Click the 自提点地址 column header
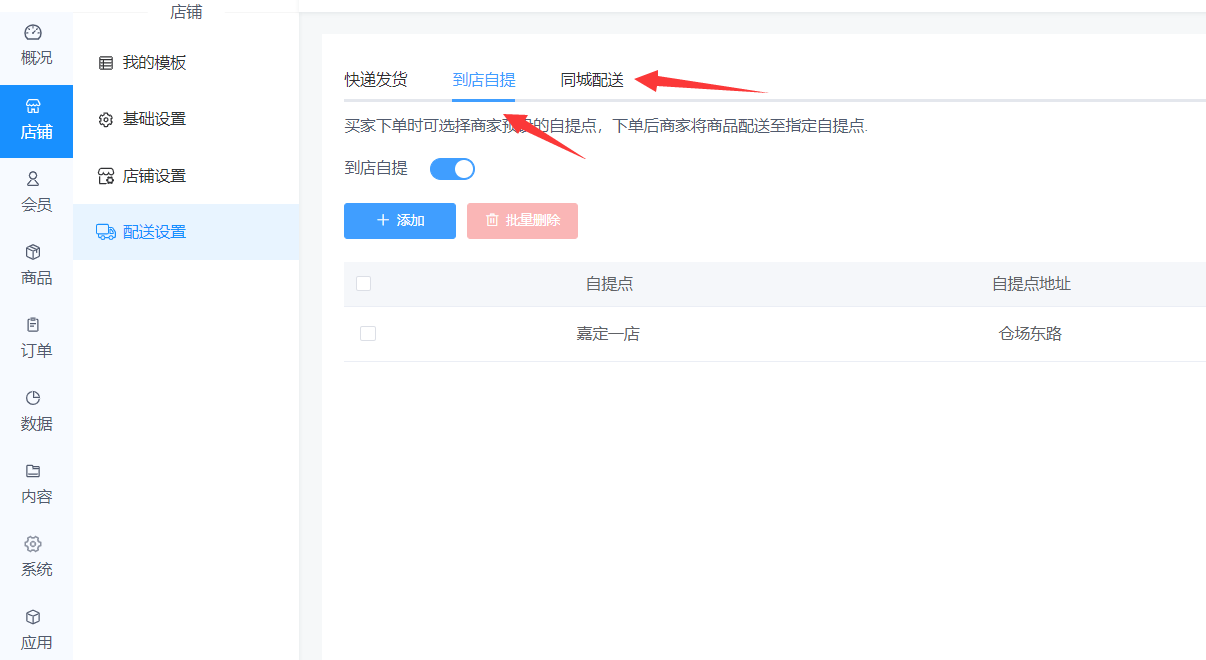This screenshot has width=1206, height=660. click(1031, 284)
